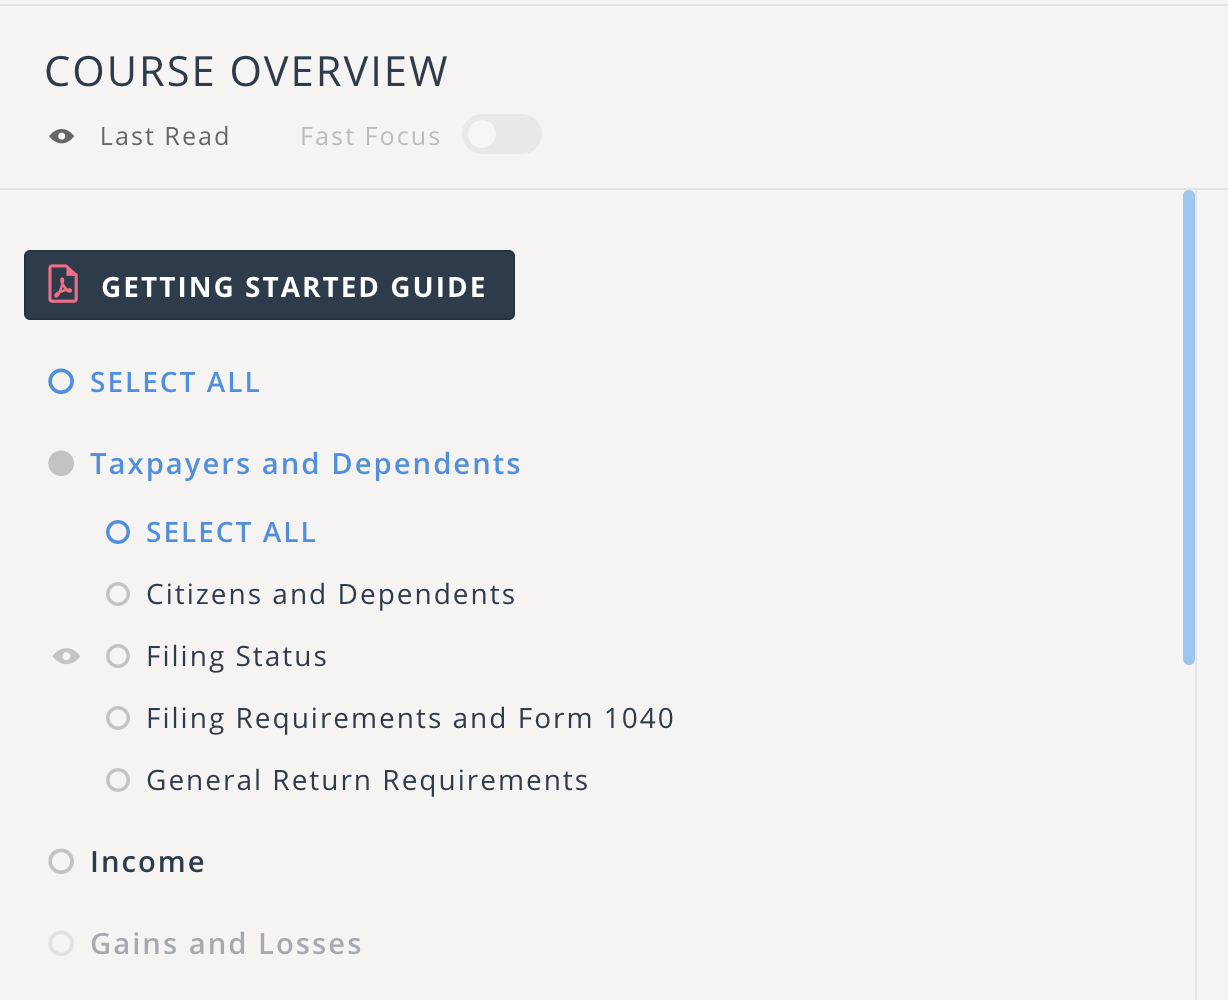
Task: Click the COURSE OVERVIEW heading
Action: click(x=246, y=71)
